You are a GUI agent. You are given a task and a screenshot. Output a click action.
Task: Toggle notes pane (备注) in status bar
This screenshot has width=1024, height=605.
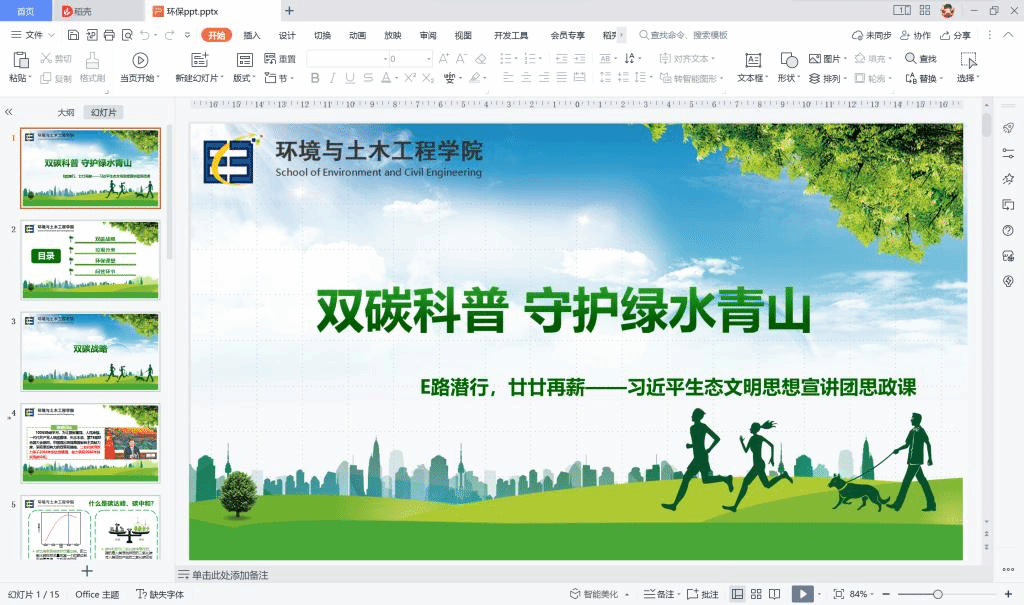660,594
